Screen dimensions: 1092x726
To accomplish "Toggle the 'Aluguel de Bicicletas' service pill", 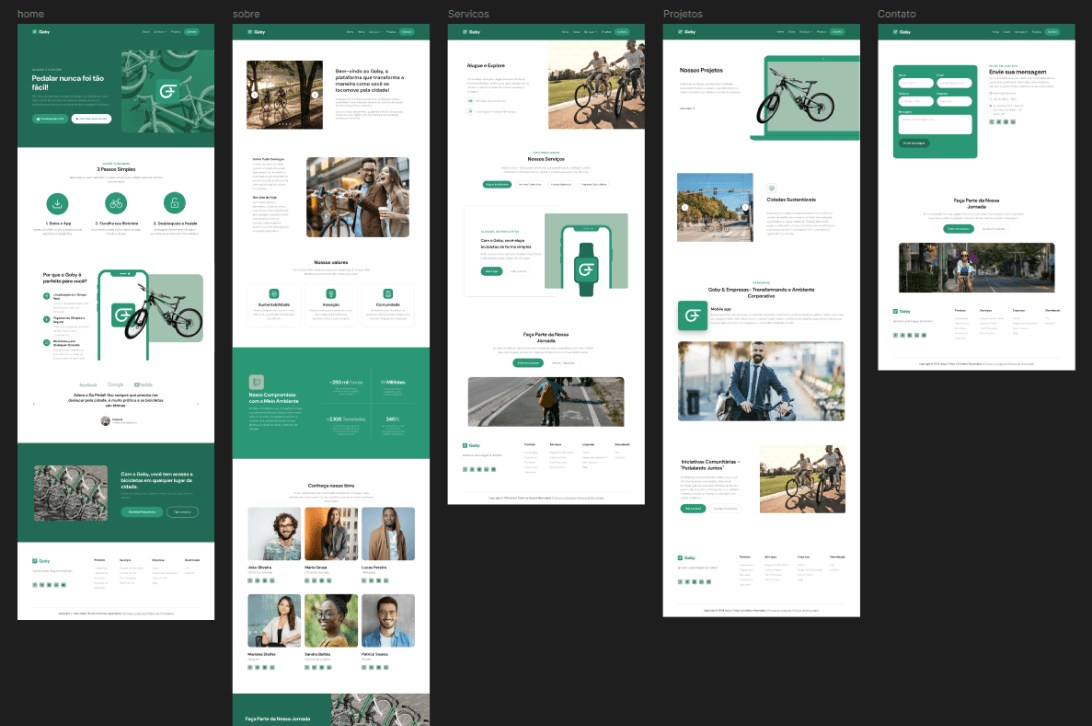I will click(x=498, y=184).
